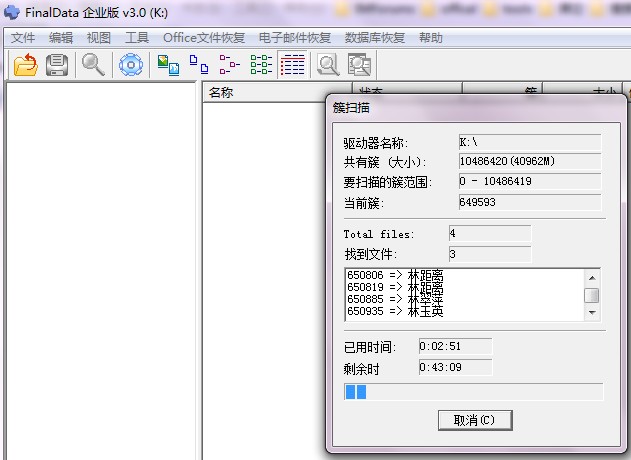
Task: Click the open folder toolbar icon
Action: pos(25,64)
